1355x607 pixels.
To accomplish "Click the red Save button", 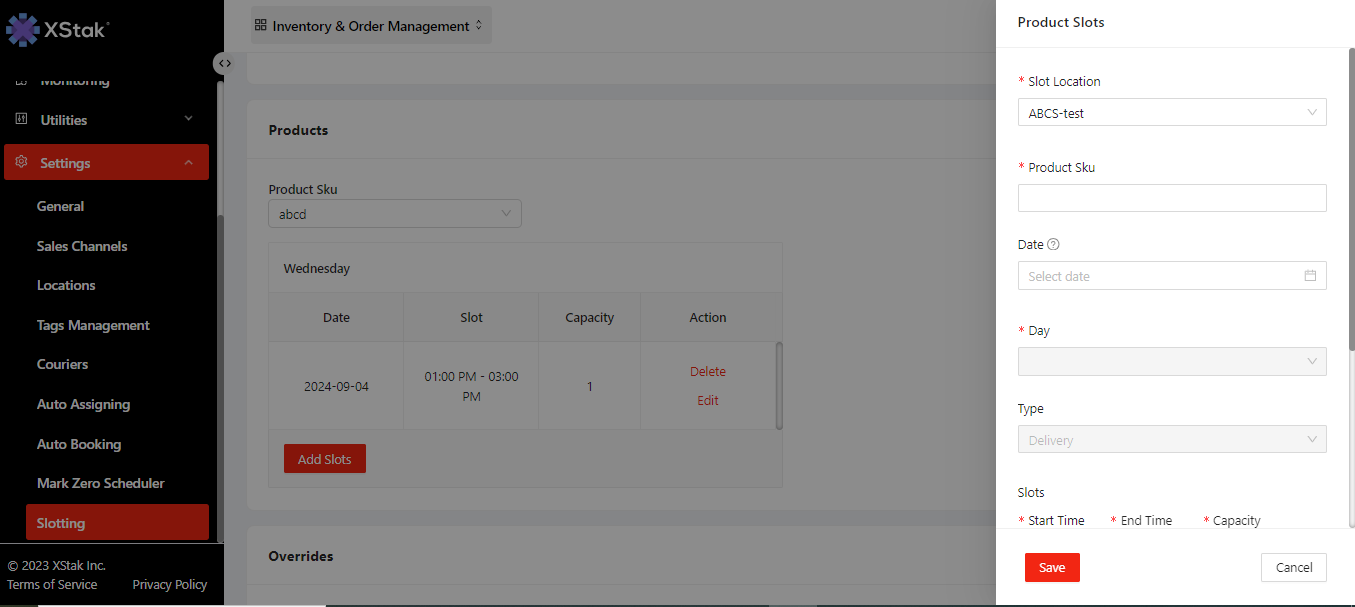I will click(x=1052, y=567).
